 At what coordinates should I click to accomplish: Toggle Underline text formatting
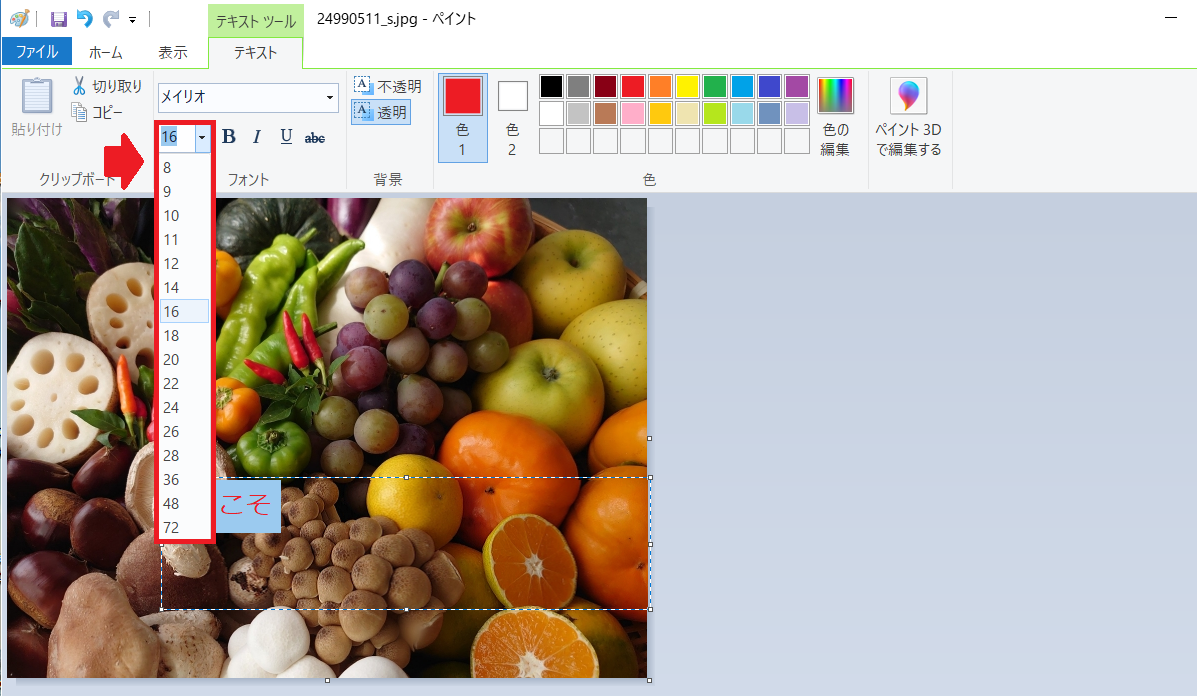286,137
